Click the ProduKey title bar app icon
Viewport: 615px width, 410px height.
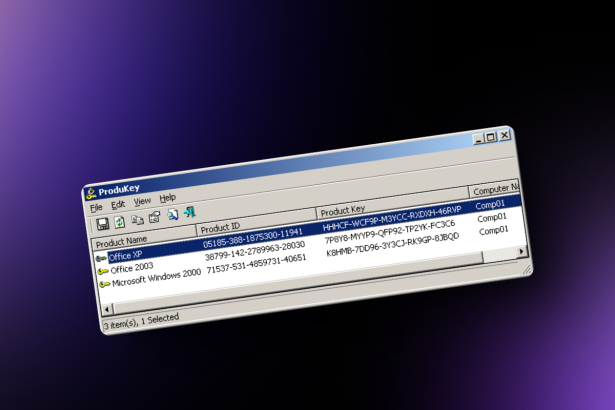(91, 193)
